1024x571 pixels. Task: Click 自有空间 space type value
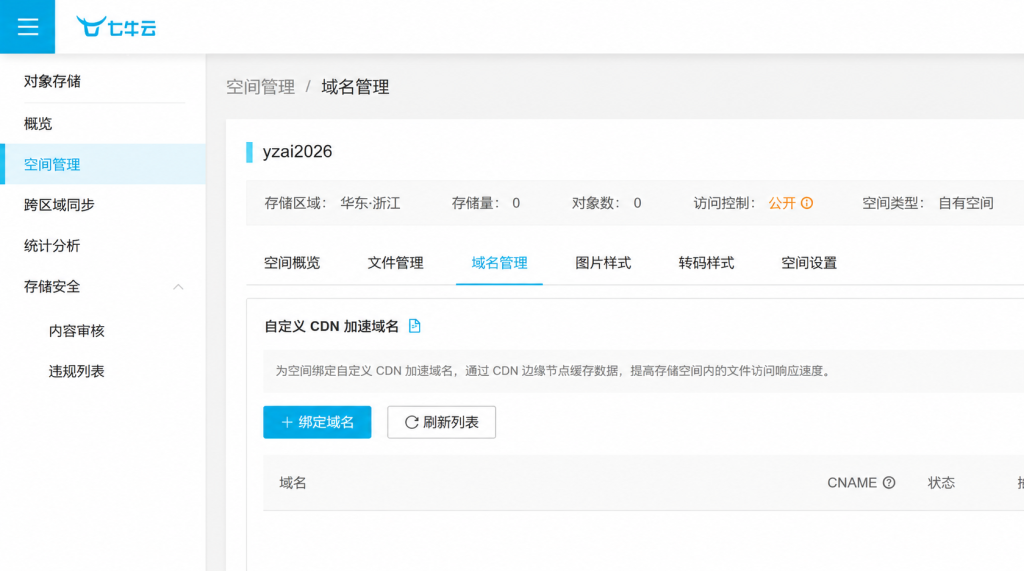[966, 203]
